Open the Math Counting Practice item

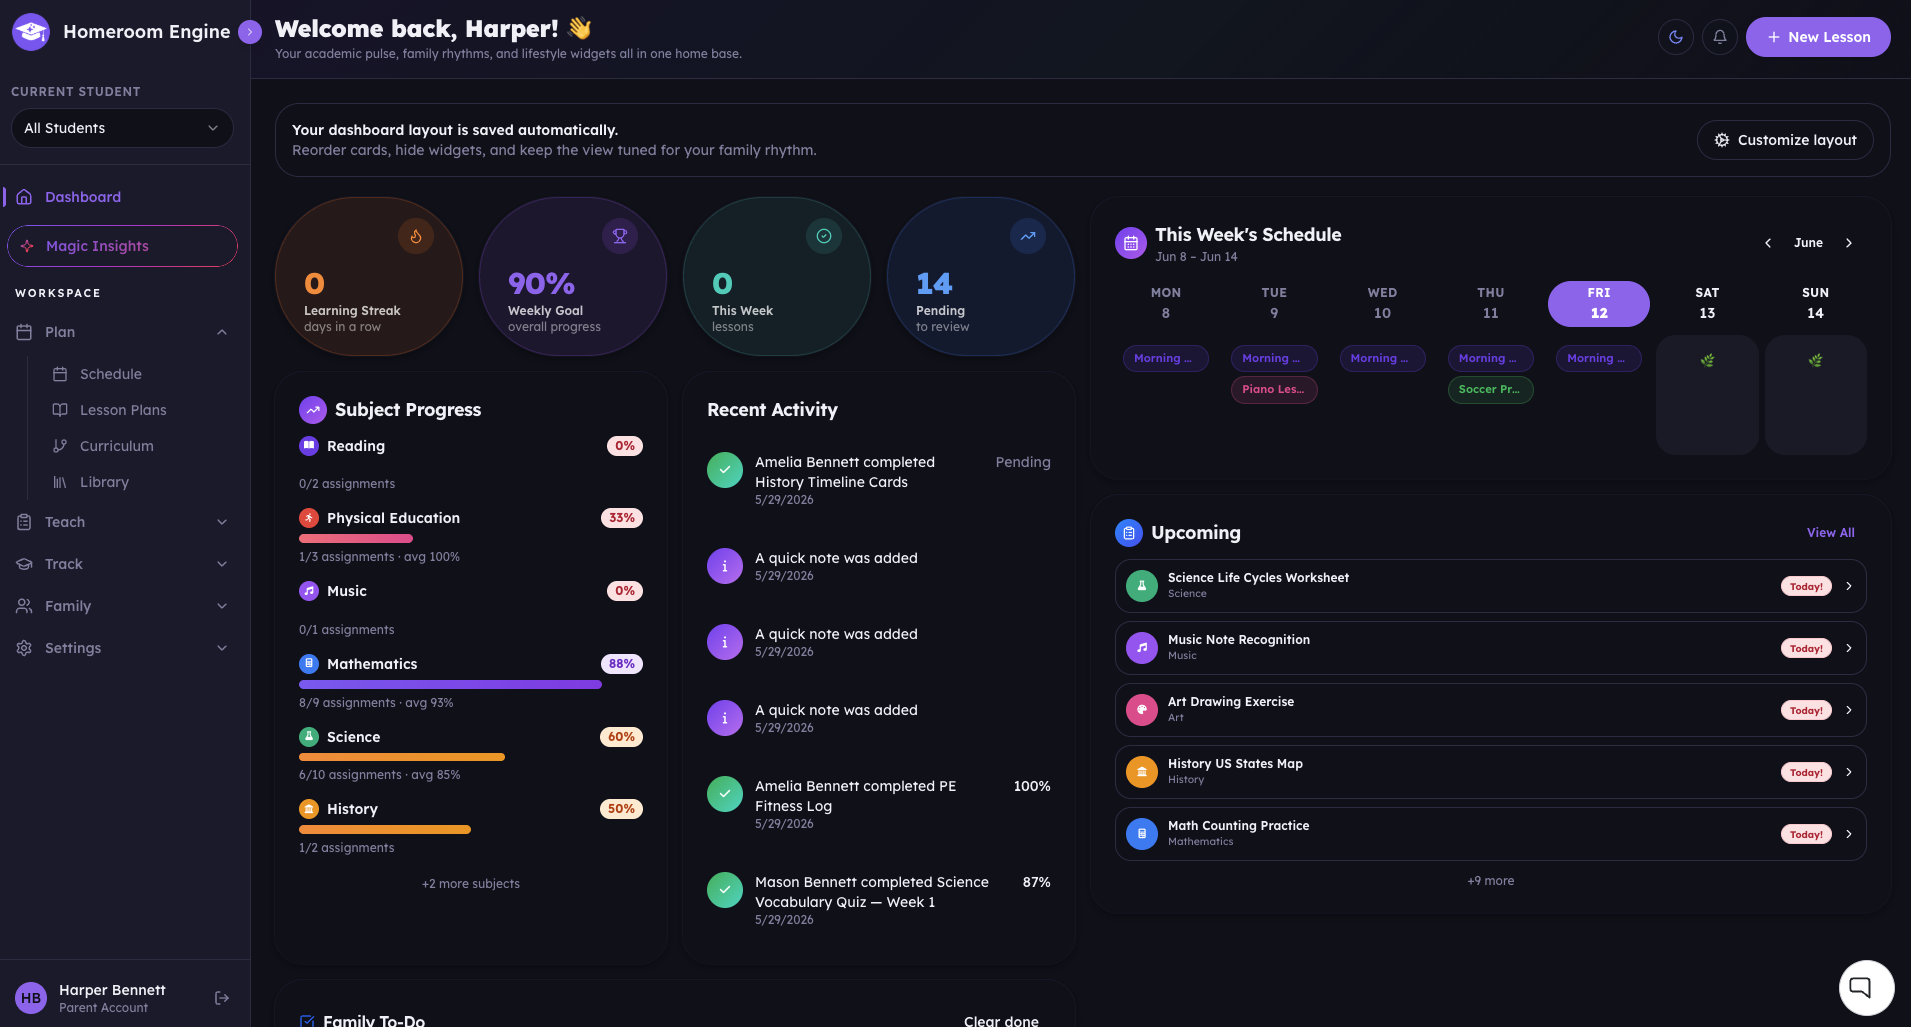(x=1490, y=834)
